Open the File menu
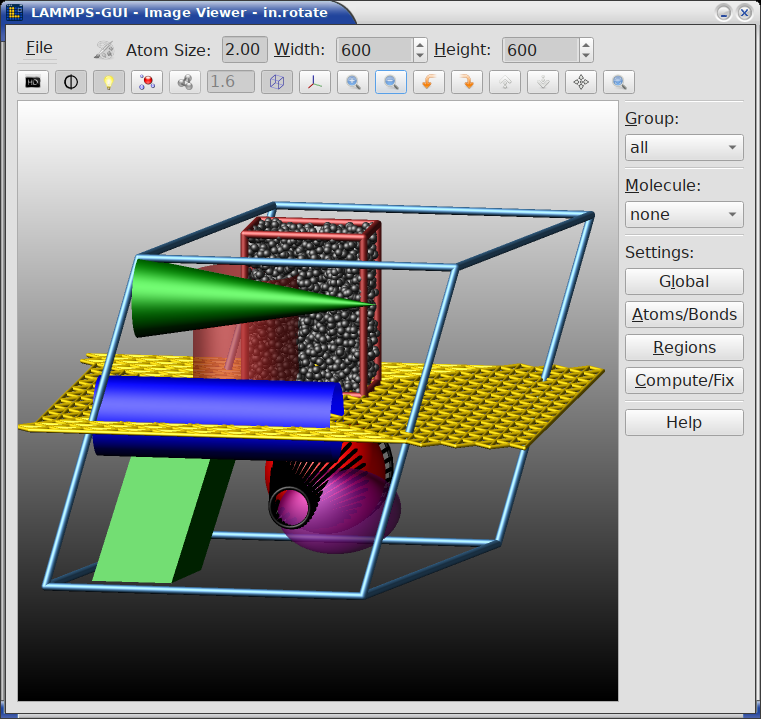 click(39, 48)
